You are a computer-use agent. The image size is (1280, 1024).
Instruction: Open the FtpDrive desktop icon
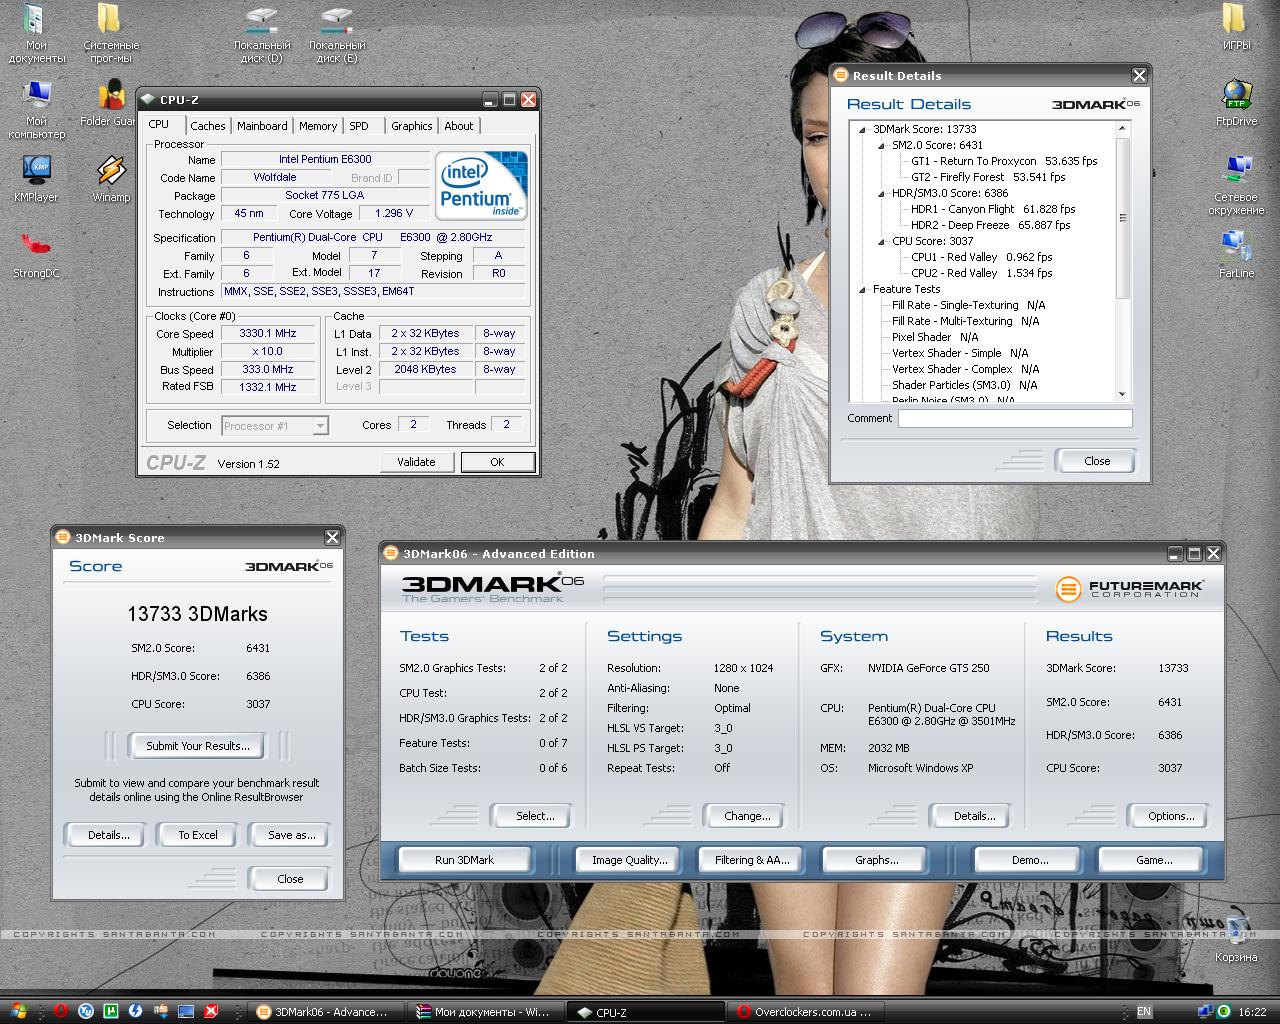(1236, 102)
